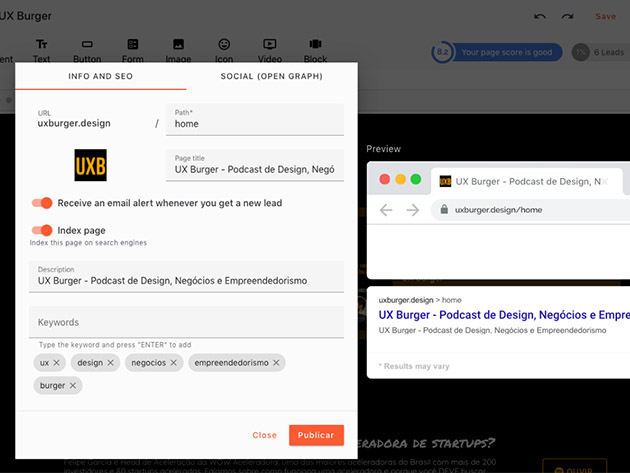Select the Text element tool

(x=41, y=51)
